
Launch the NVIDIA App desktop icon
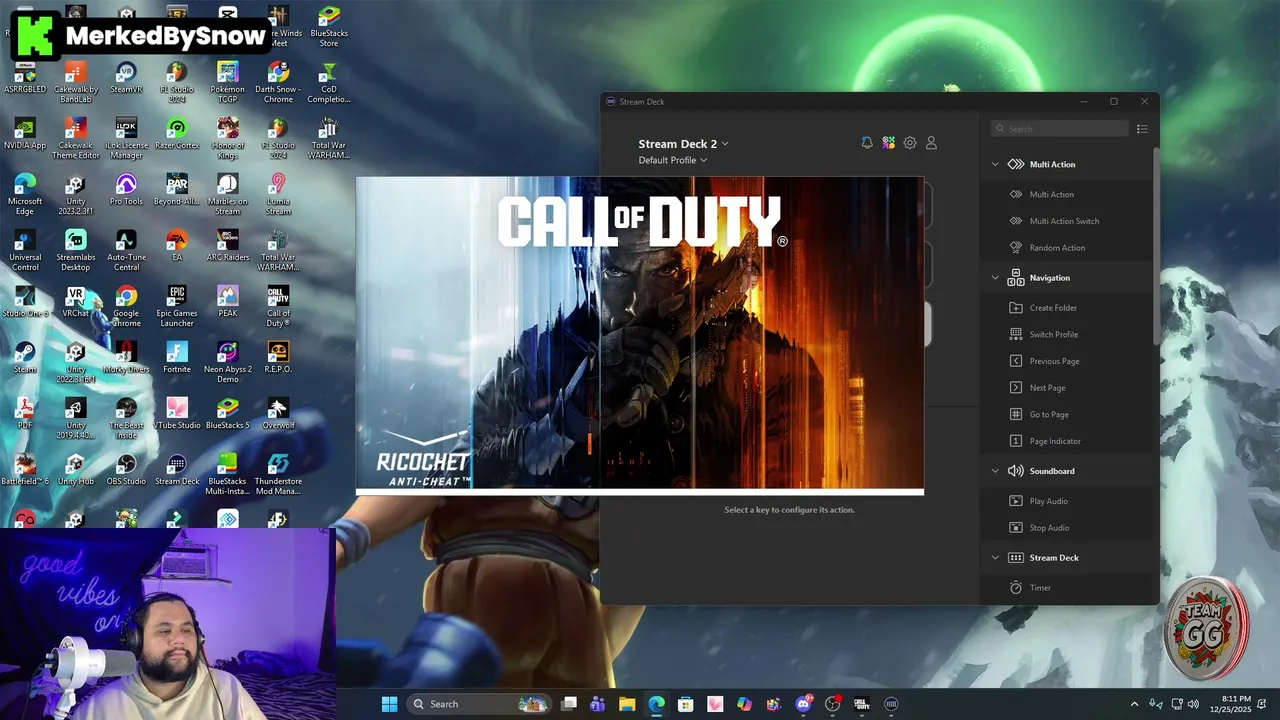click(x=25, y=134)
